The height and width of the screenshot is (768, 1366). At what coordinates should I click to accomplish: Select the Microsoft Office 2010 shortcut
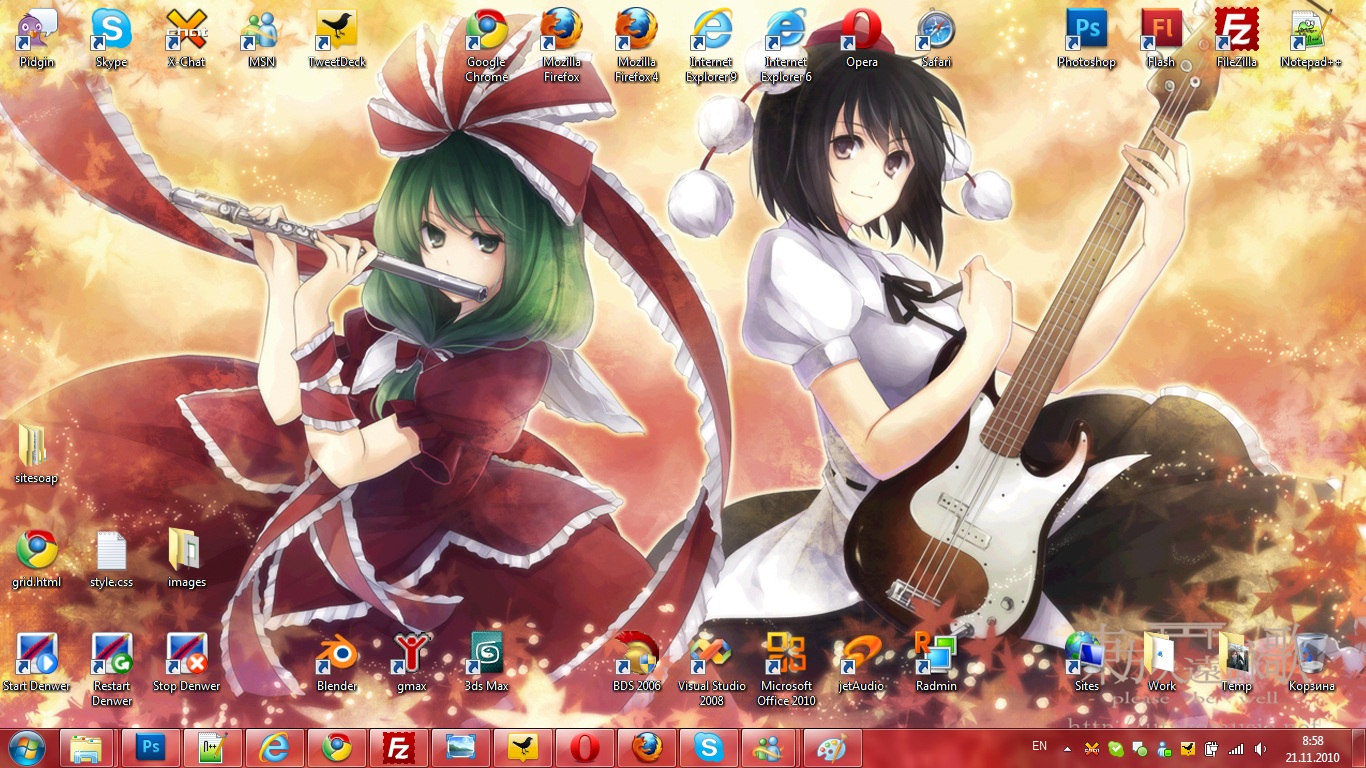click(x=787, y=670)
